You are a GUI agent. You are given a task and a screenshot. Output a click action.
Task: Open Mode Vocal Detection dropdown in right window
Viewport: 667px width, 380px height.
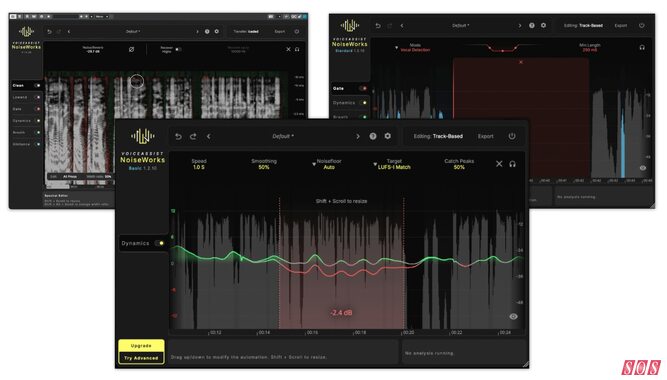[414, 48]
